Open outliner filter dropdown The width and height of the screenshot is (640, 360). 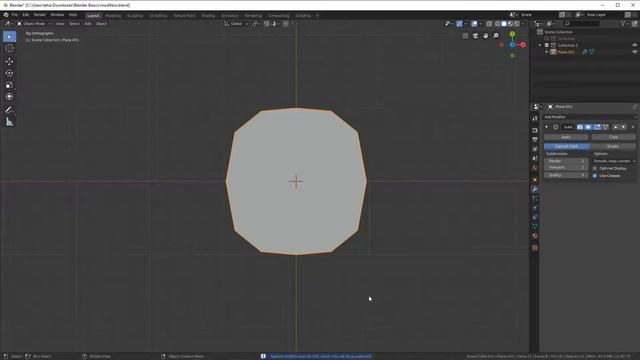[624, 24]
